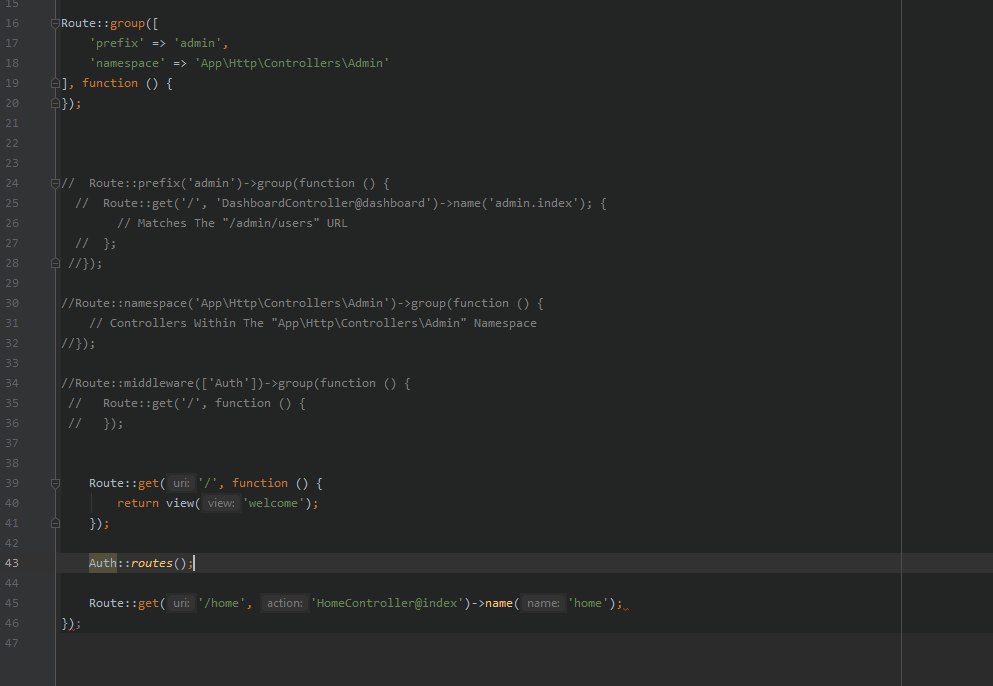Click line number 30 in the gutter

[12, 303]
